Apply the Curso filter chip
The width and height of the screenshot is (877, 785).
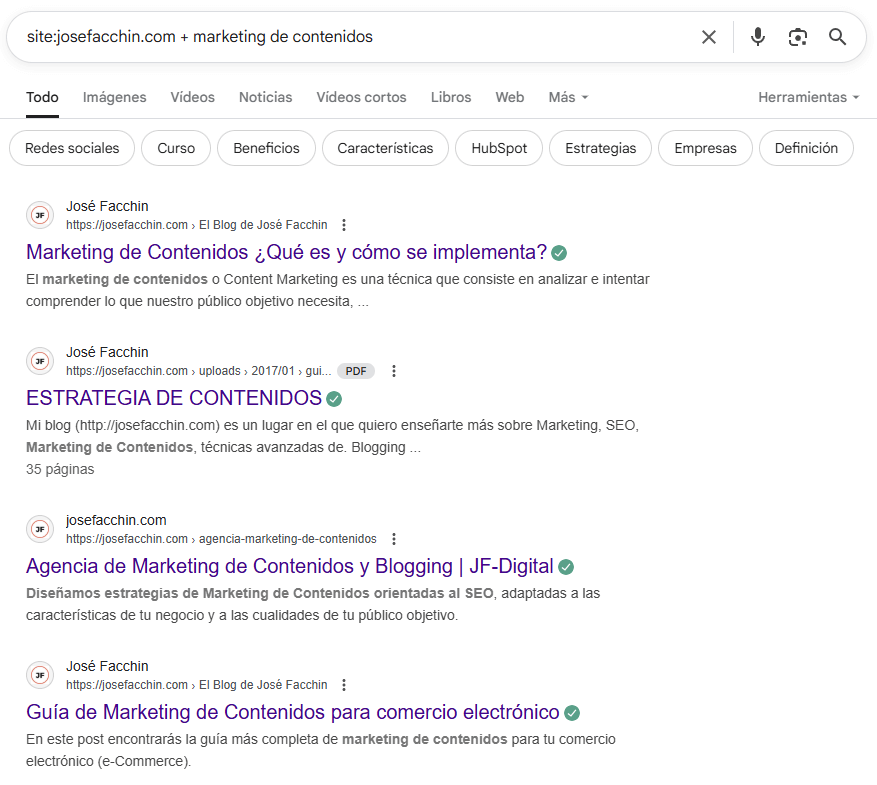176,148
